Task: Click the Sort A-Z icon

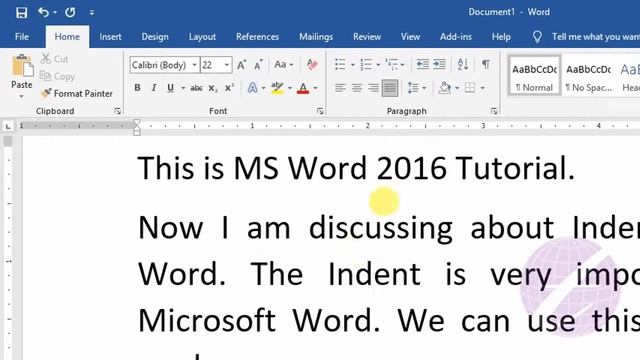Action: (x=463, y=64)
